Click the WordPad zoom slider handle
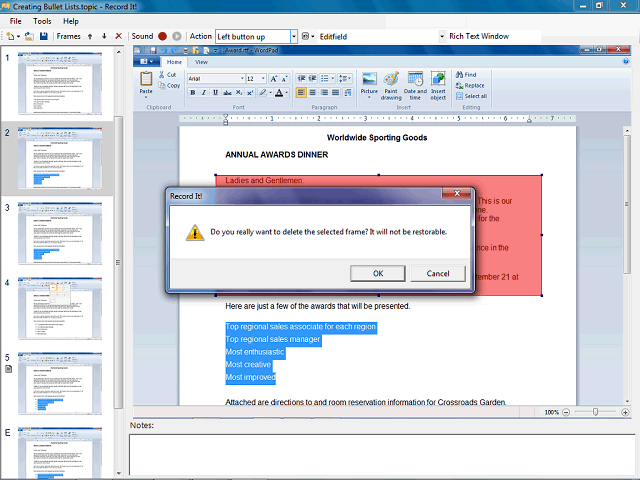Screen dimensions: 640x480 click(595, 412)
